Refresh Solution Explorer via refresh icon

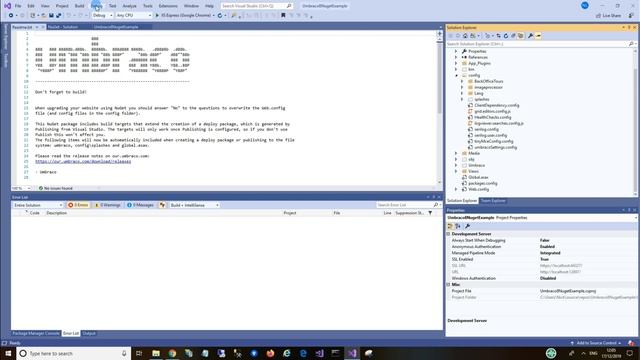pos(506,36)
